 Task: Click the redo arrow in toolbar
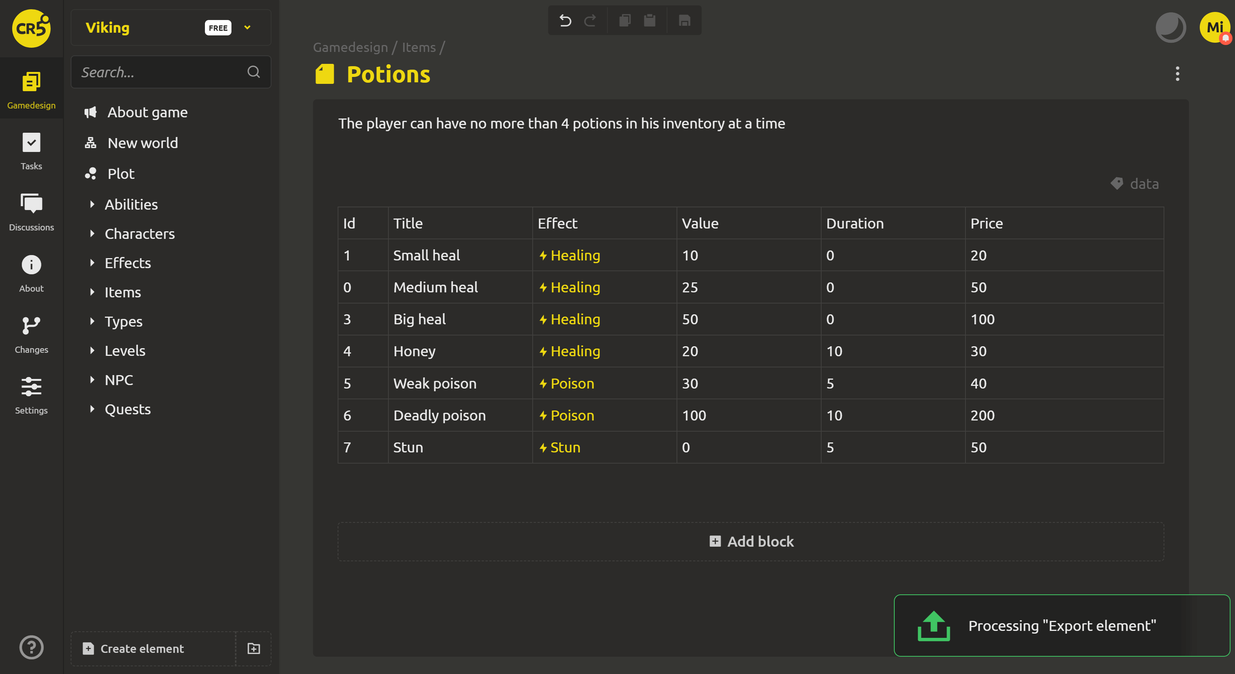590,21
